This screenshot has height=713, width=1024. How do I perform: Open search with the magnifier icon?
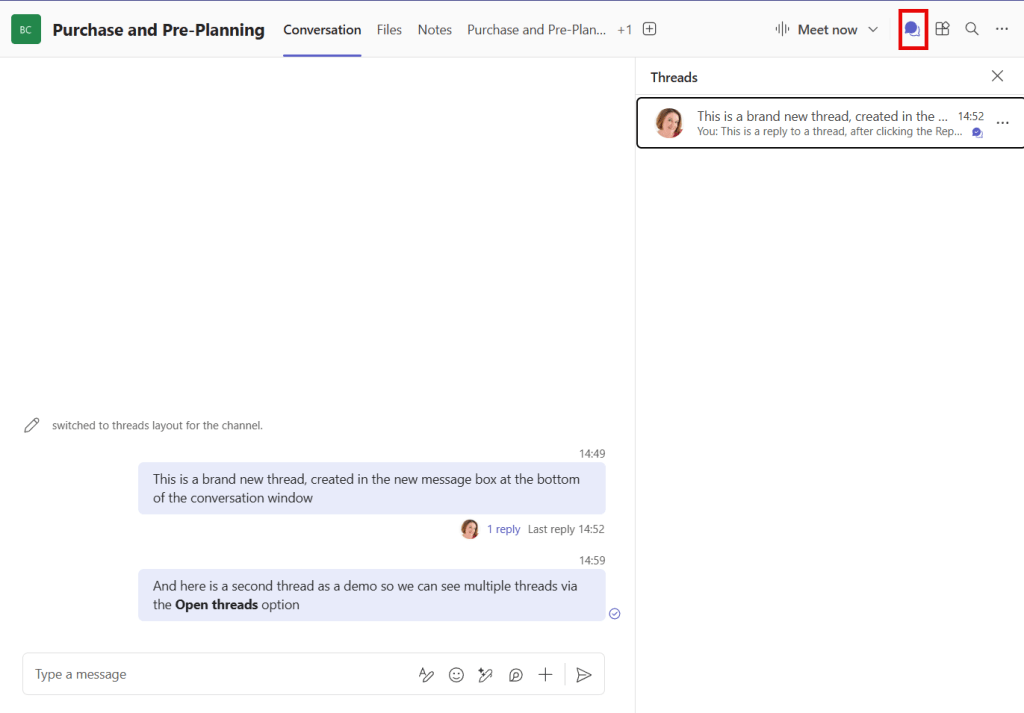point(972,29)
